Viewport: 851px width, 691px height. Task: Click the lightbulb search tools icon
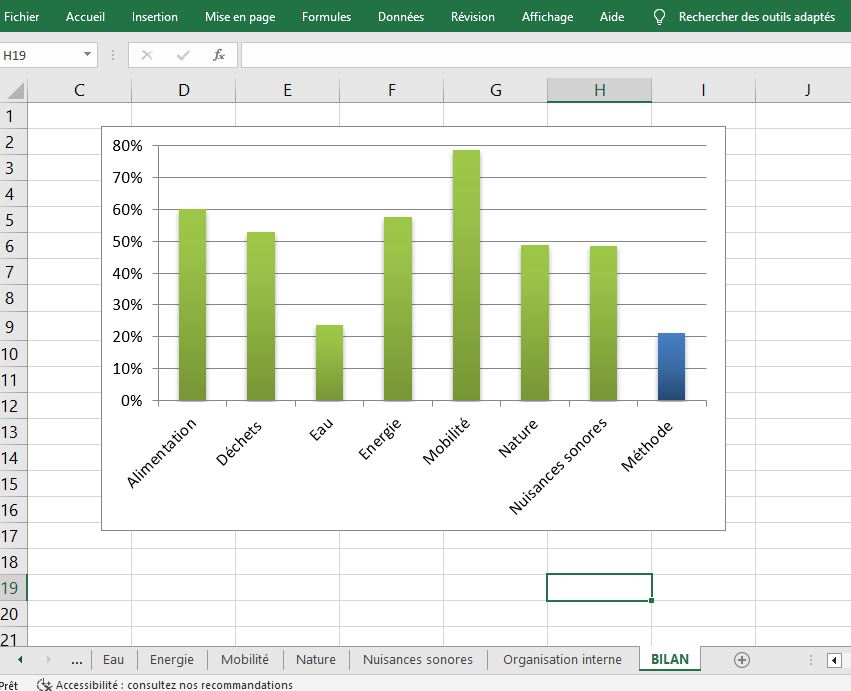[x=659, y=17]
